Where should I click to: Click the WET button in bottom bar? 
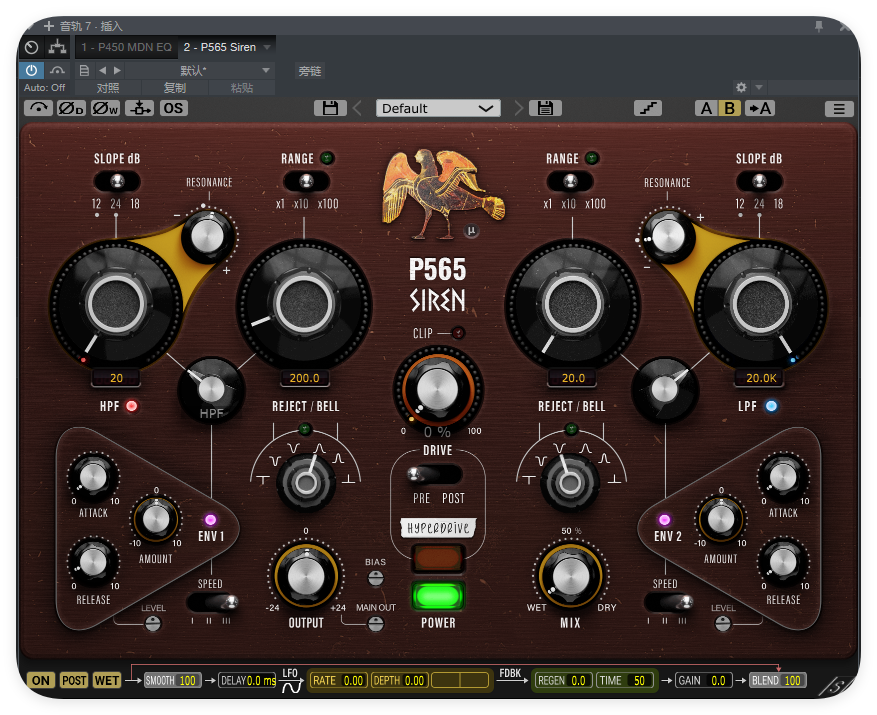(107, 680)
